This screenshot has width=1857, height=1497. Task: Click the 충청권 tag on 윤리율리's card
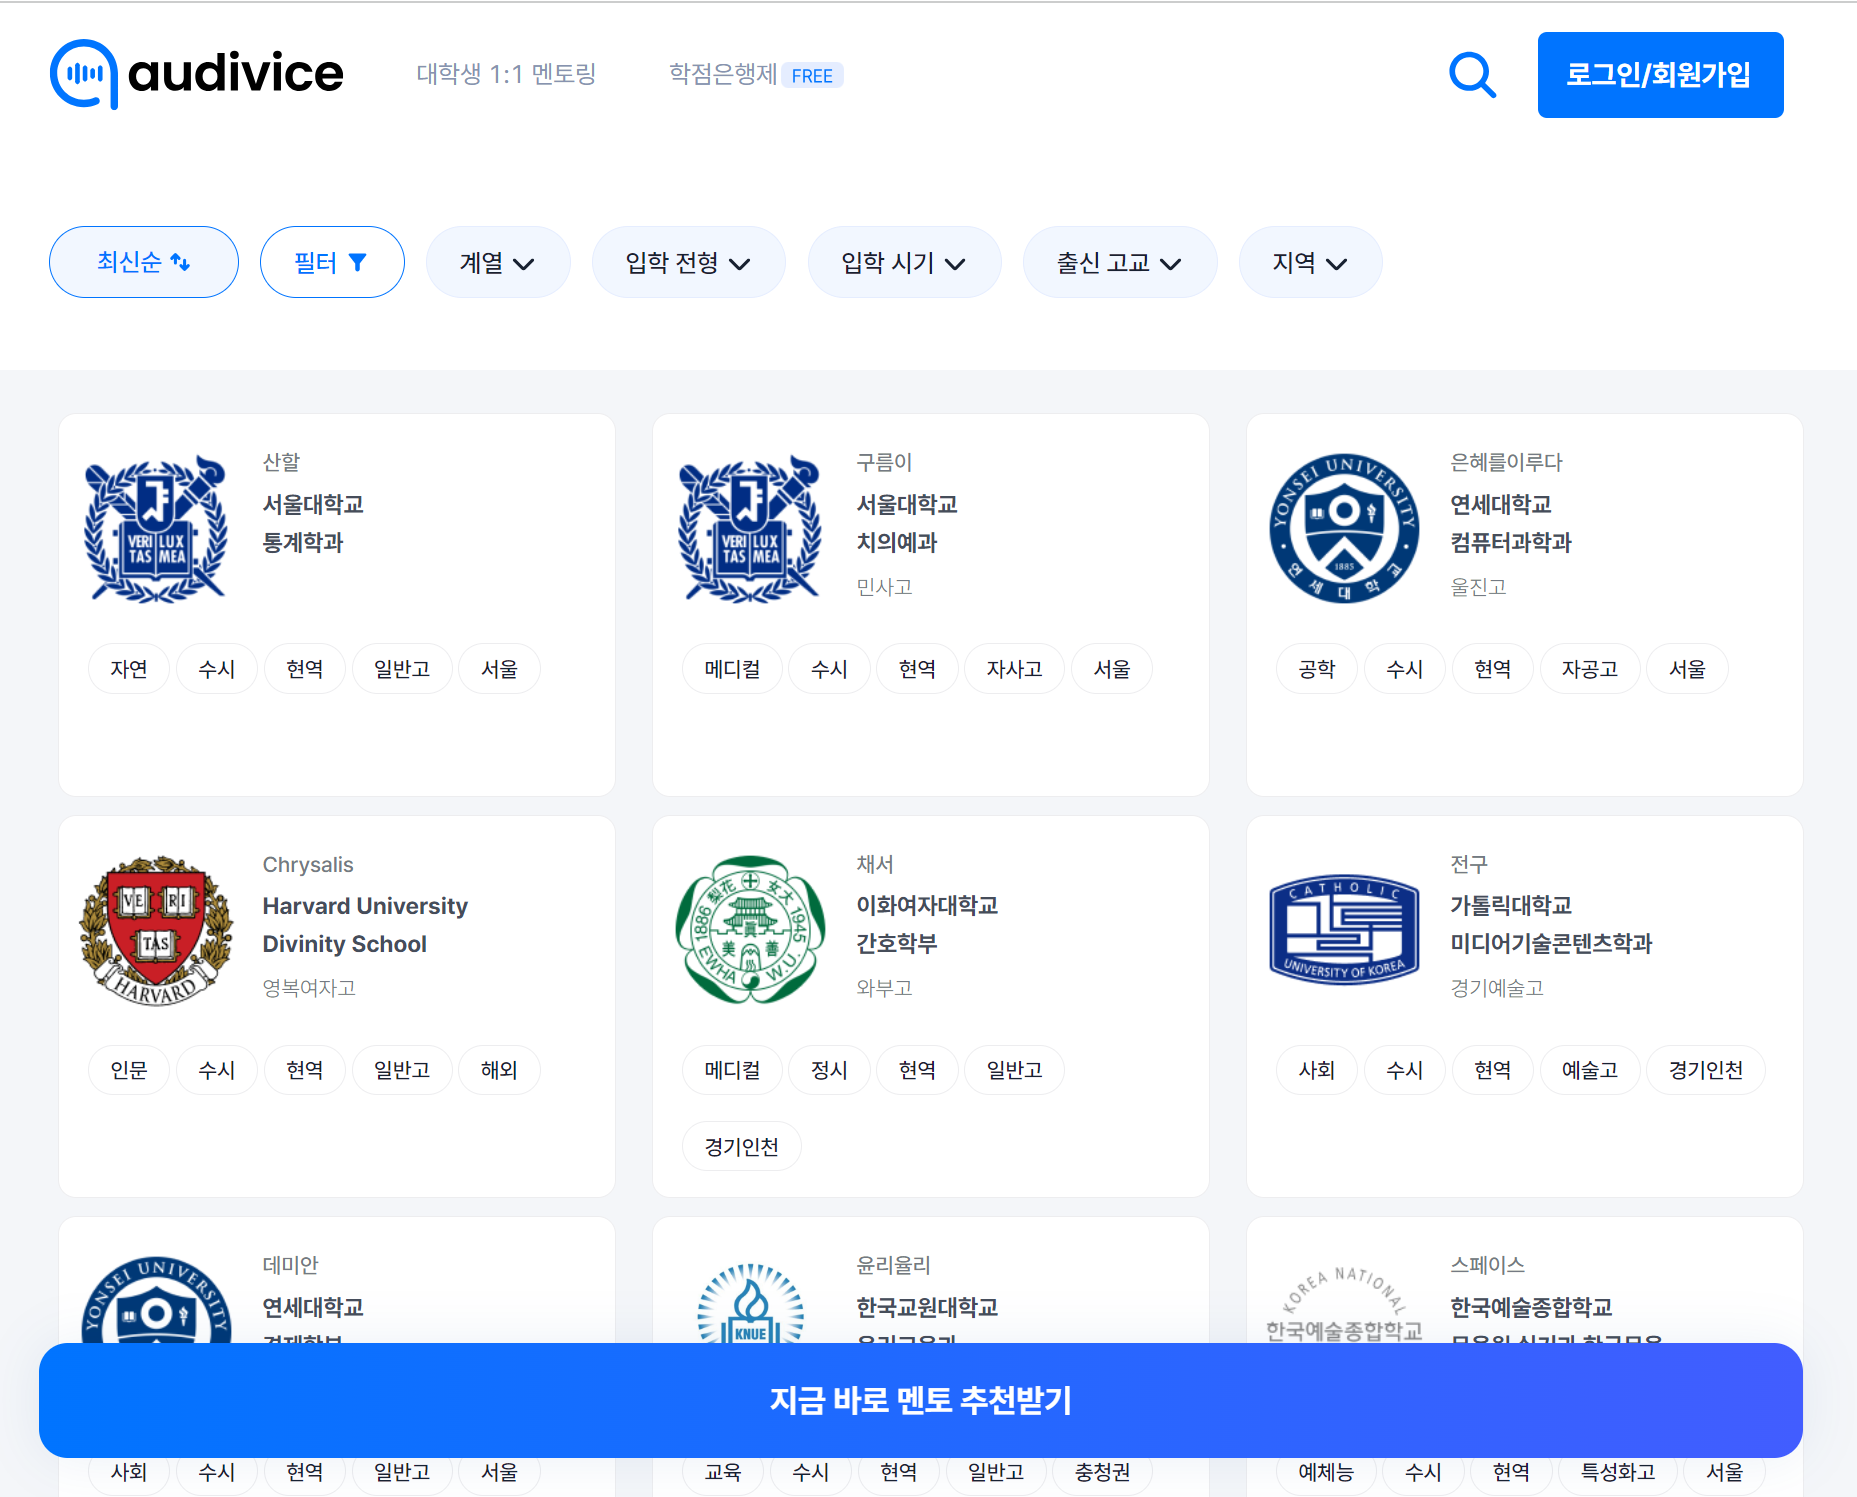pyautogui.click(x=1102, y=1472)
